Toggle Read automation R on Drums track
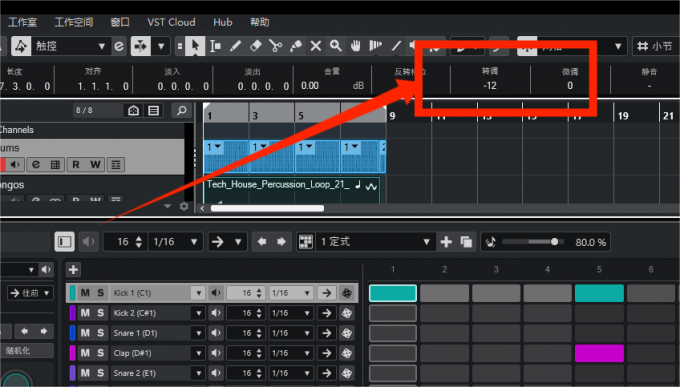680x387 pixels. (x=75, y=164)
